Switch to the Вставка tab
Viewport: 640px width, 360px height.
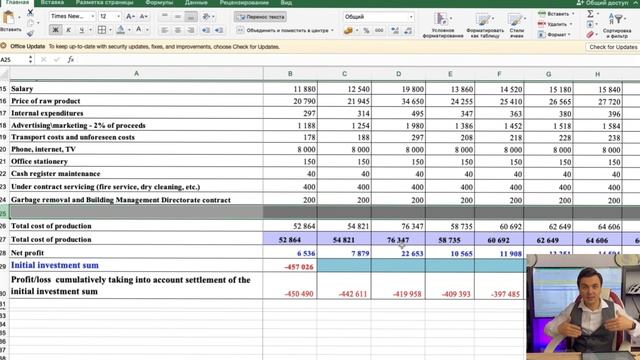coord(52,3)
